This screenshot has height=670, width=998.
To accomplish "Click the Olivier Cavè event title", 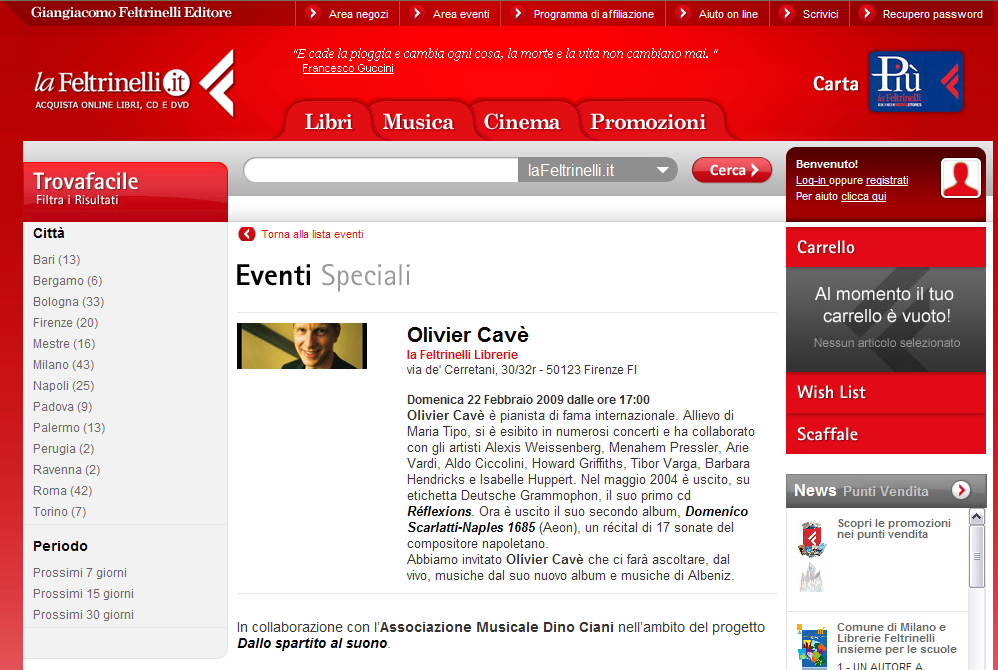I will click(468, 335).
